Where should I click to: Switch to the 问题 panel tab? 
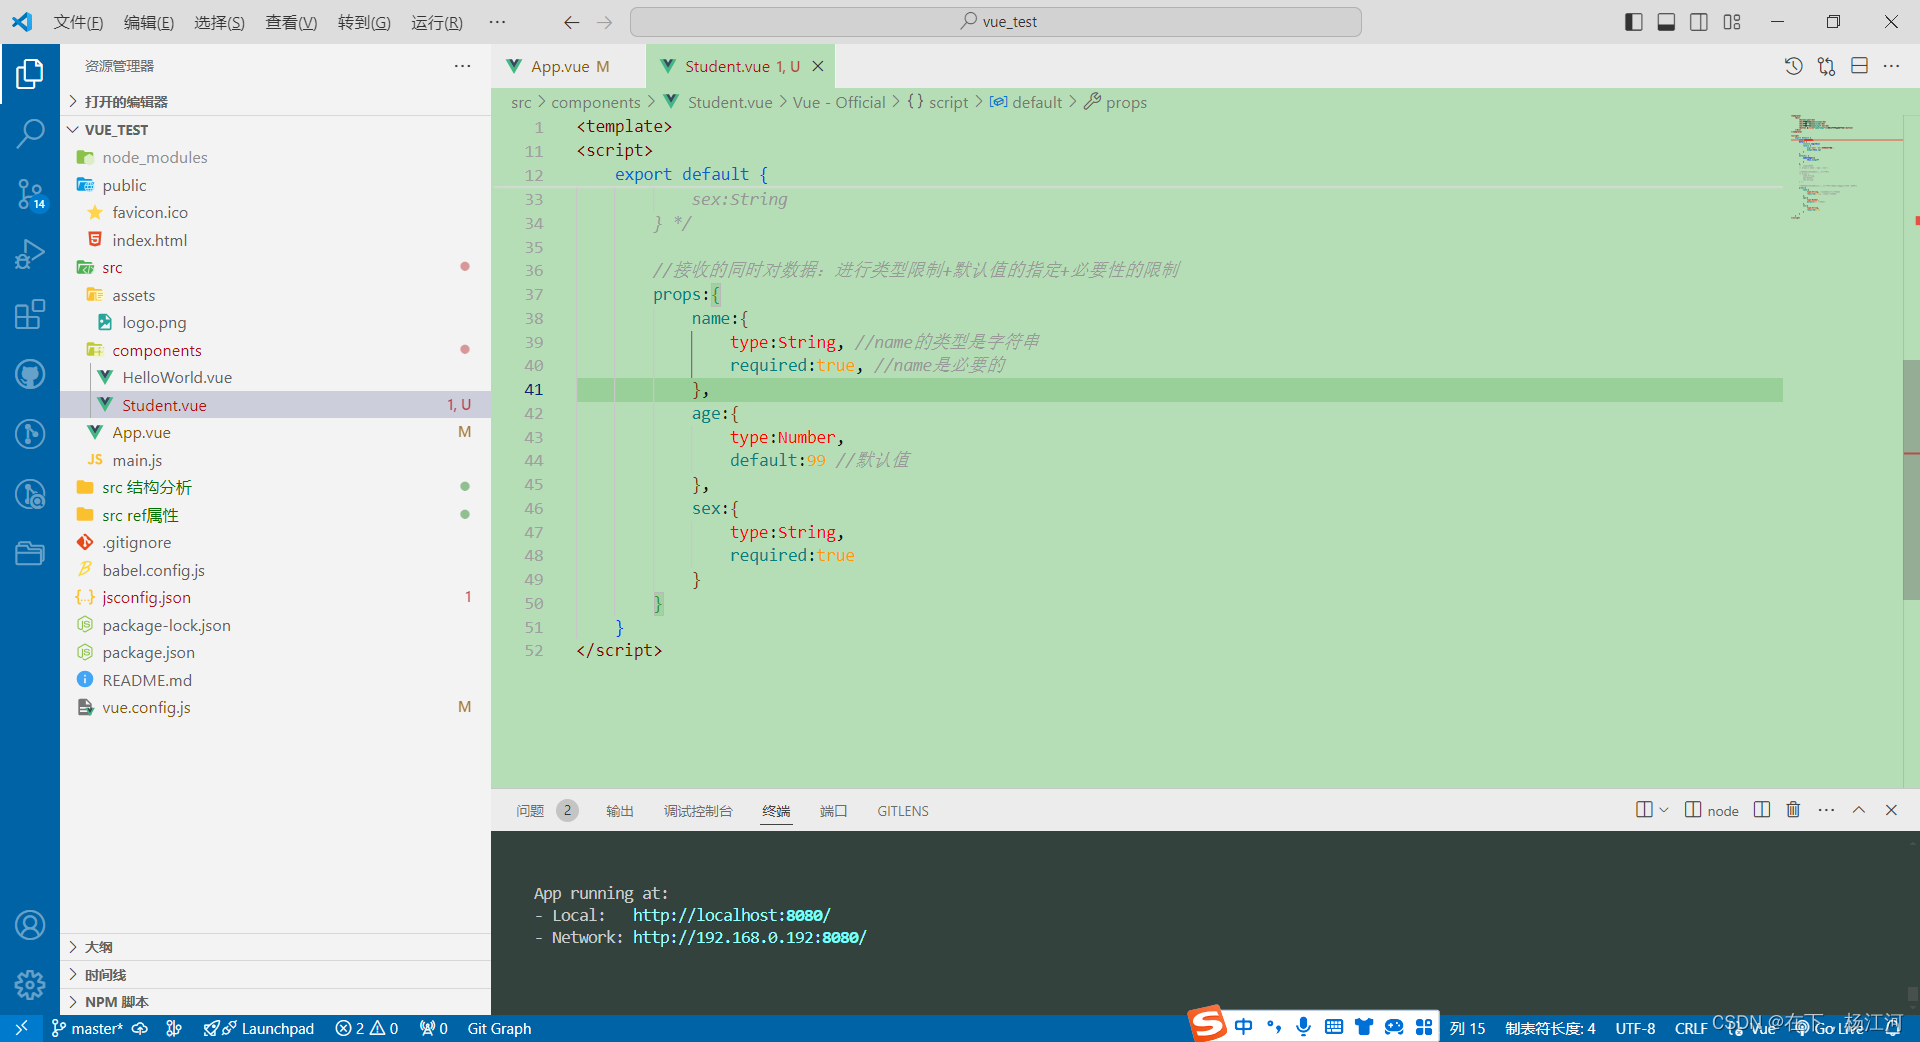coord(546,811)
